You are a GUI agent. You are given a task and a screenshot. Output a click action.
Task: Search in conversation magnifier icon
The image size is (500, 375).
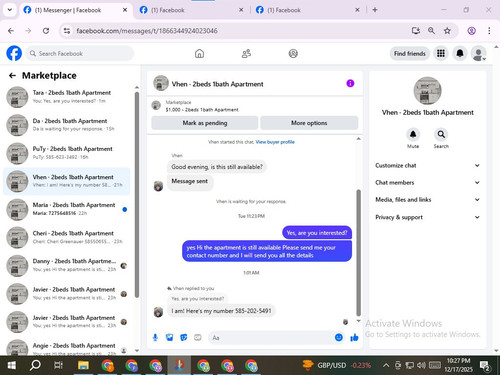(441, 134)
